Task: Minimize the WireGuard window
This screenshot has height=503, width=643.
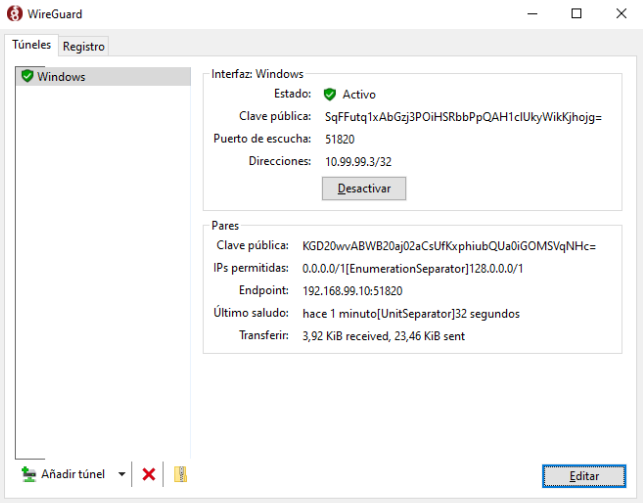Action: click(x=529, y=14)
